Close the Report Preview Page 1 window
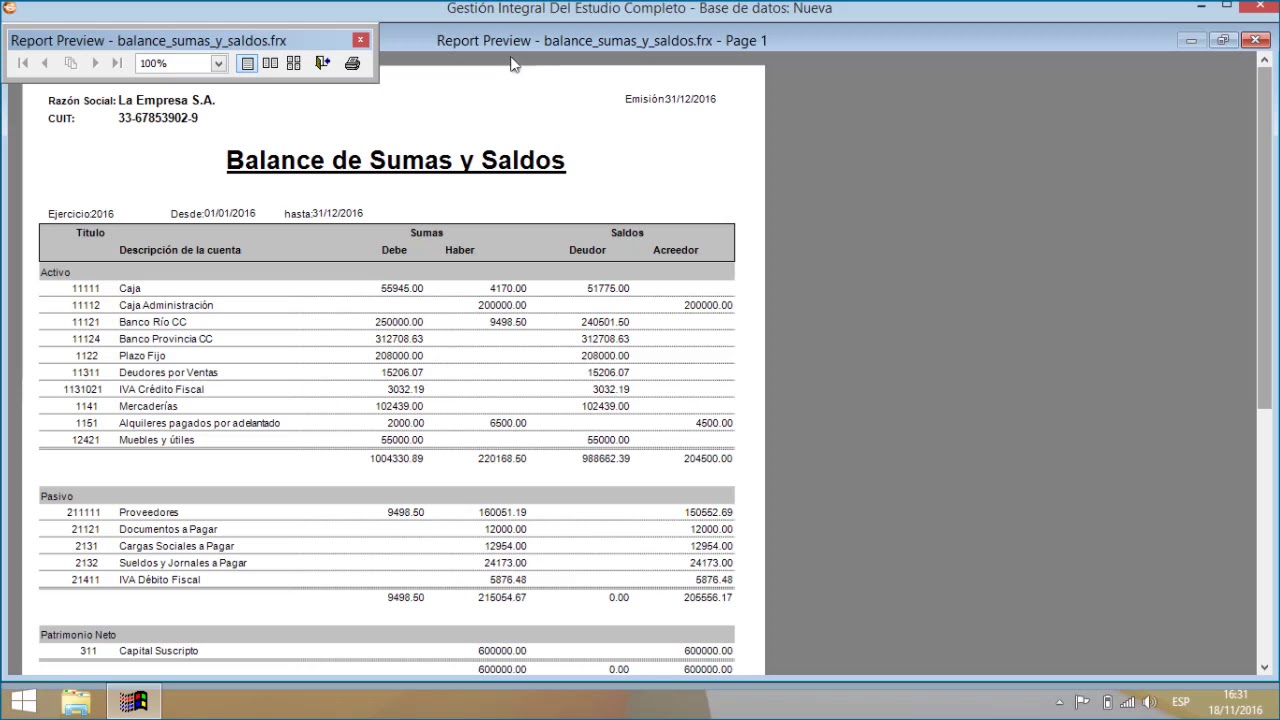 (x=1255, y=40)
